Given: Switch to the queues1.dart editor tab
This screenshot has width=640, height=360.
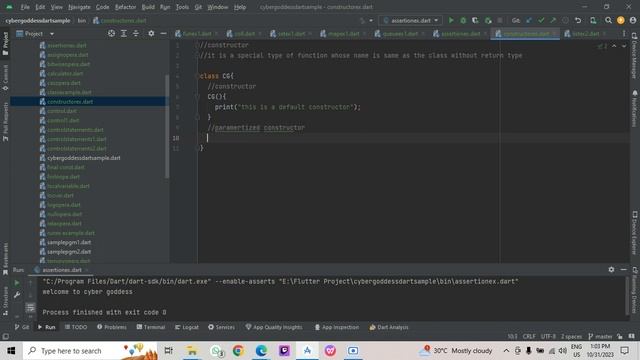Looking at the screenshot, I should (x=399, y=34).
